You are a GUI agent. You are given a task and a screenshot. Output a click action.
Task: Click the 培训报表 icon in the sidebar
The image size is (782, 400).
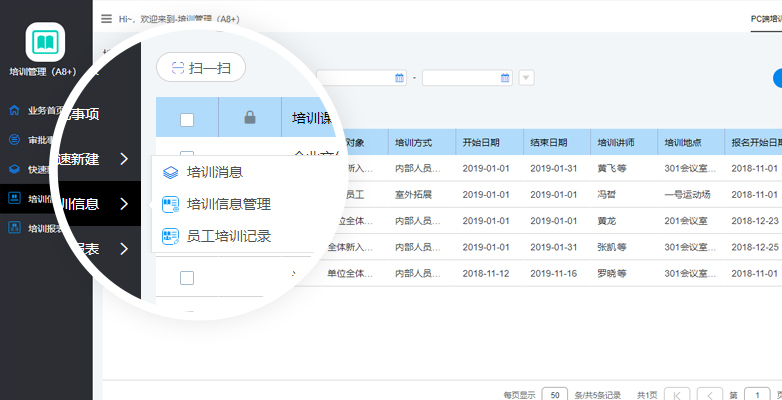pos(14,228)
